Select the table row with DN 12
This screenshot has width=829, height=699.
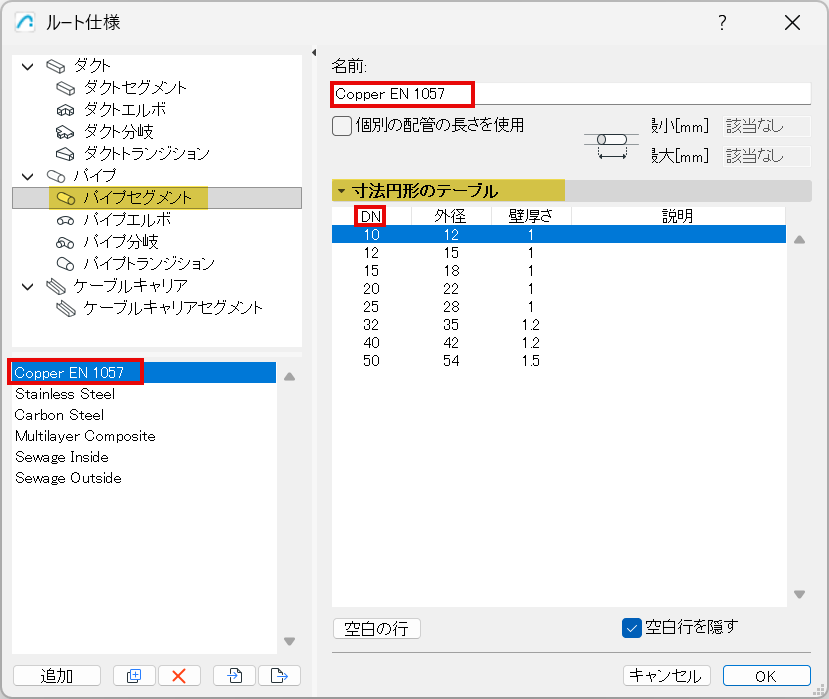[559, 253]
